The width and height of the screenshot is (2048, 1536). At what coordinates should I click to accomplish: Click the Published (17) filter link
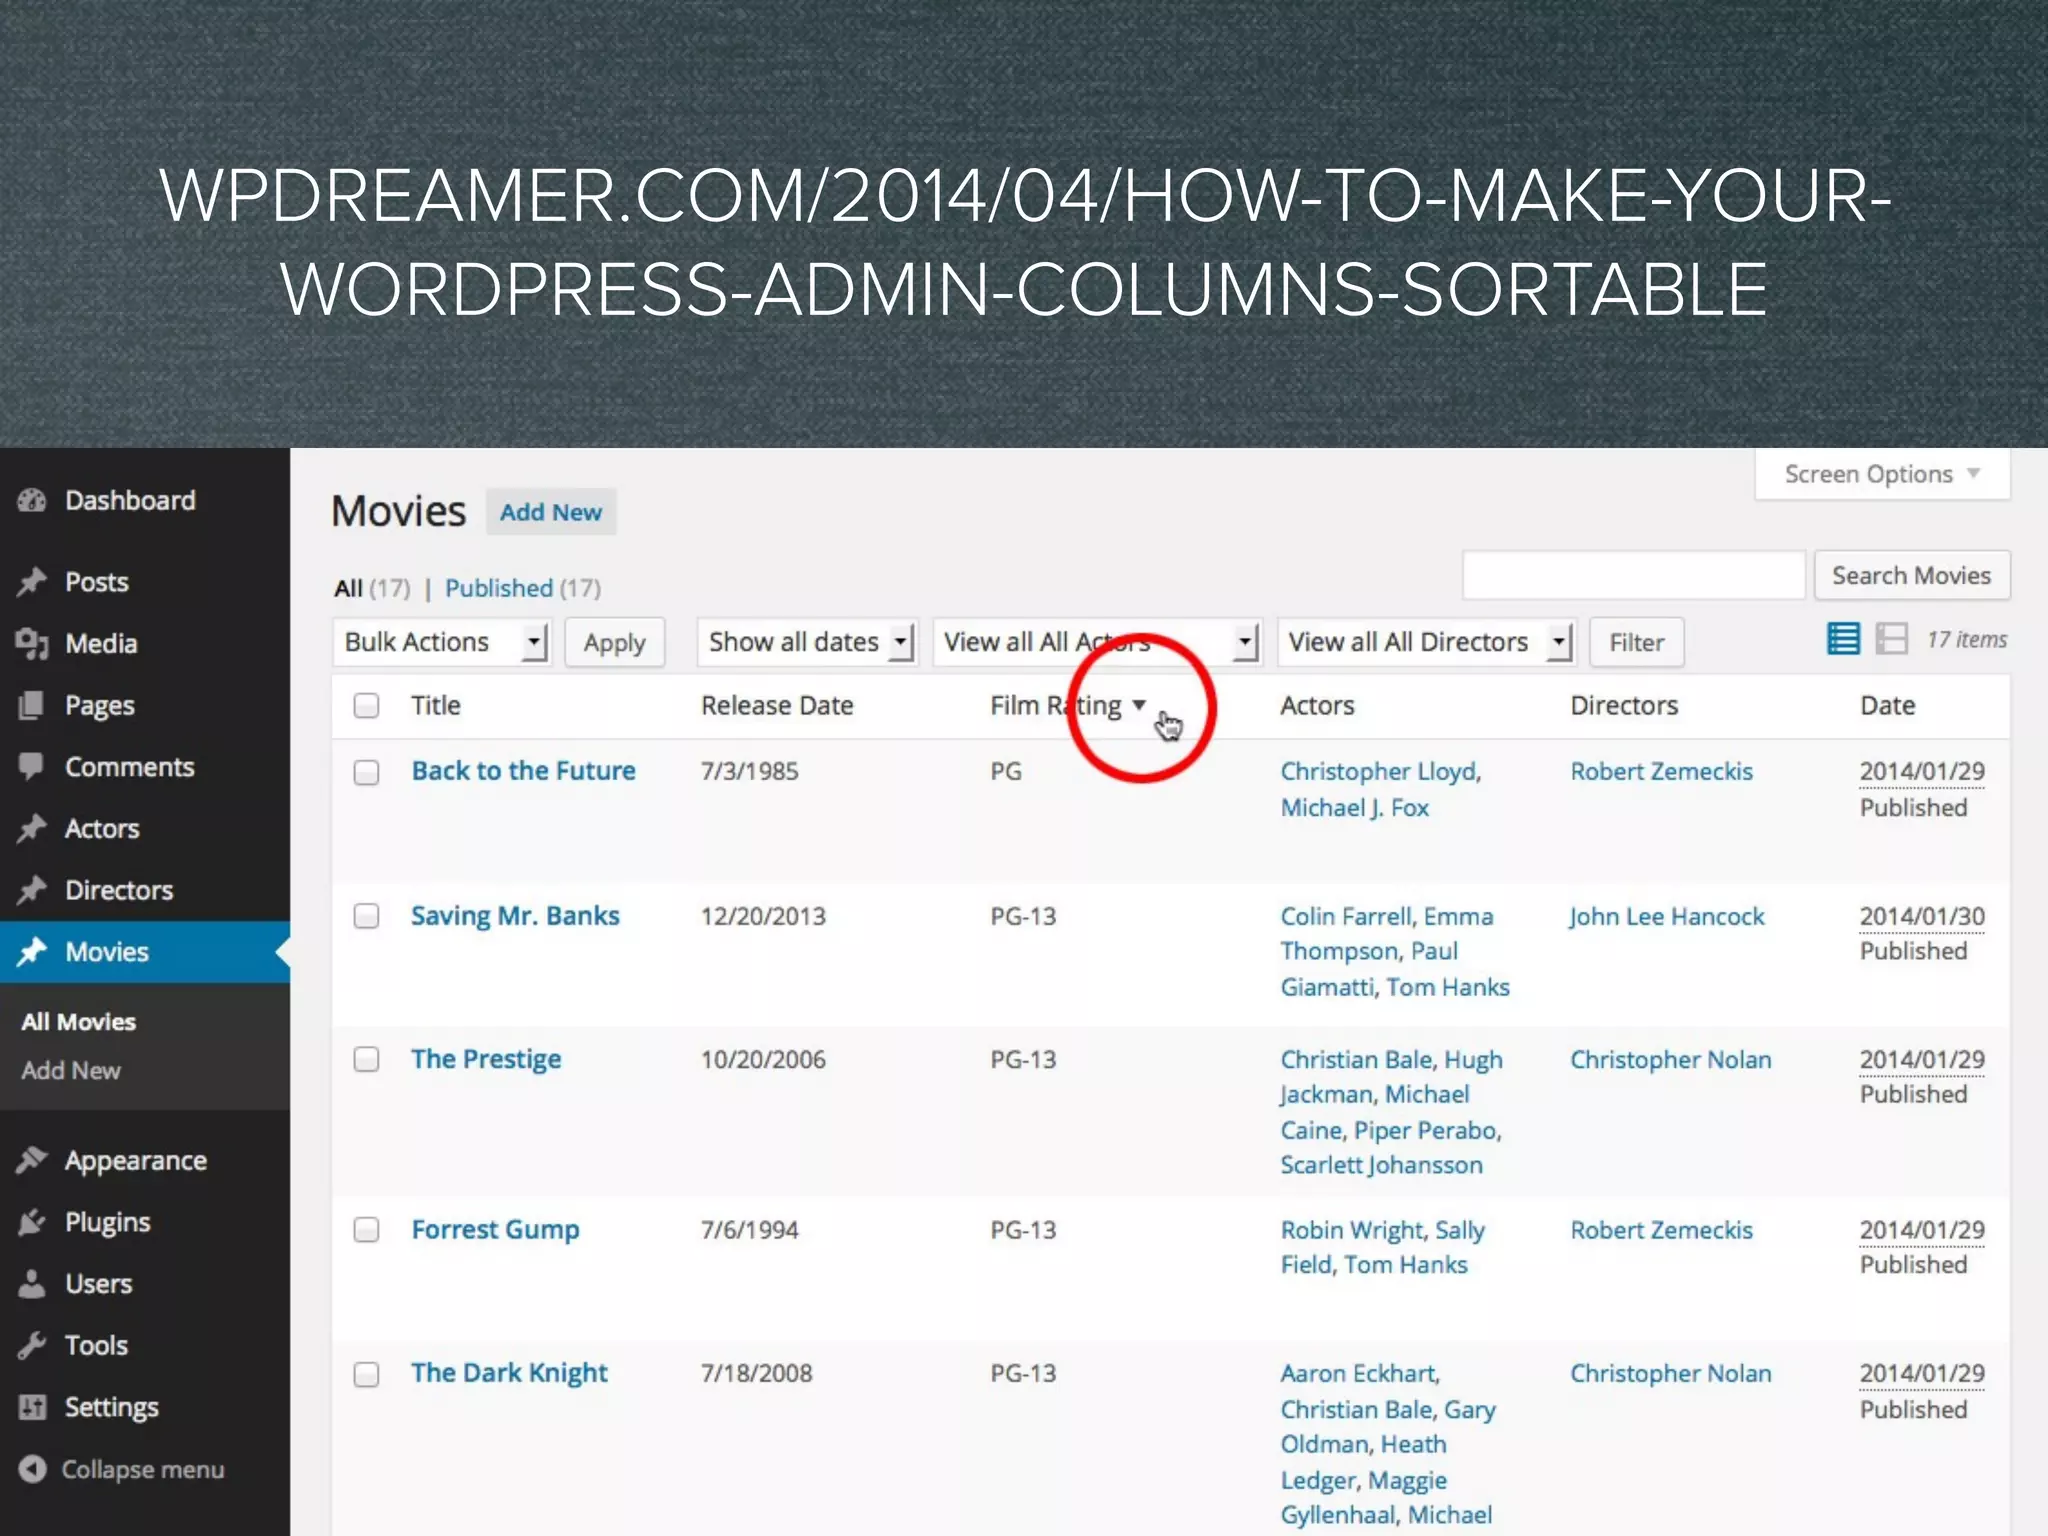(x=523, y=588)
